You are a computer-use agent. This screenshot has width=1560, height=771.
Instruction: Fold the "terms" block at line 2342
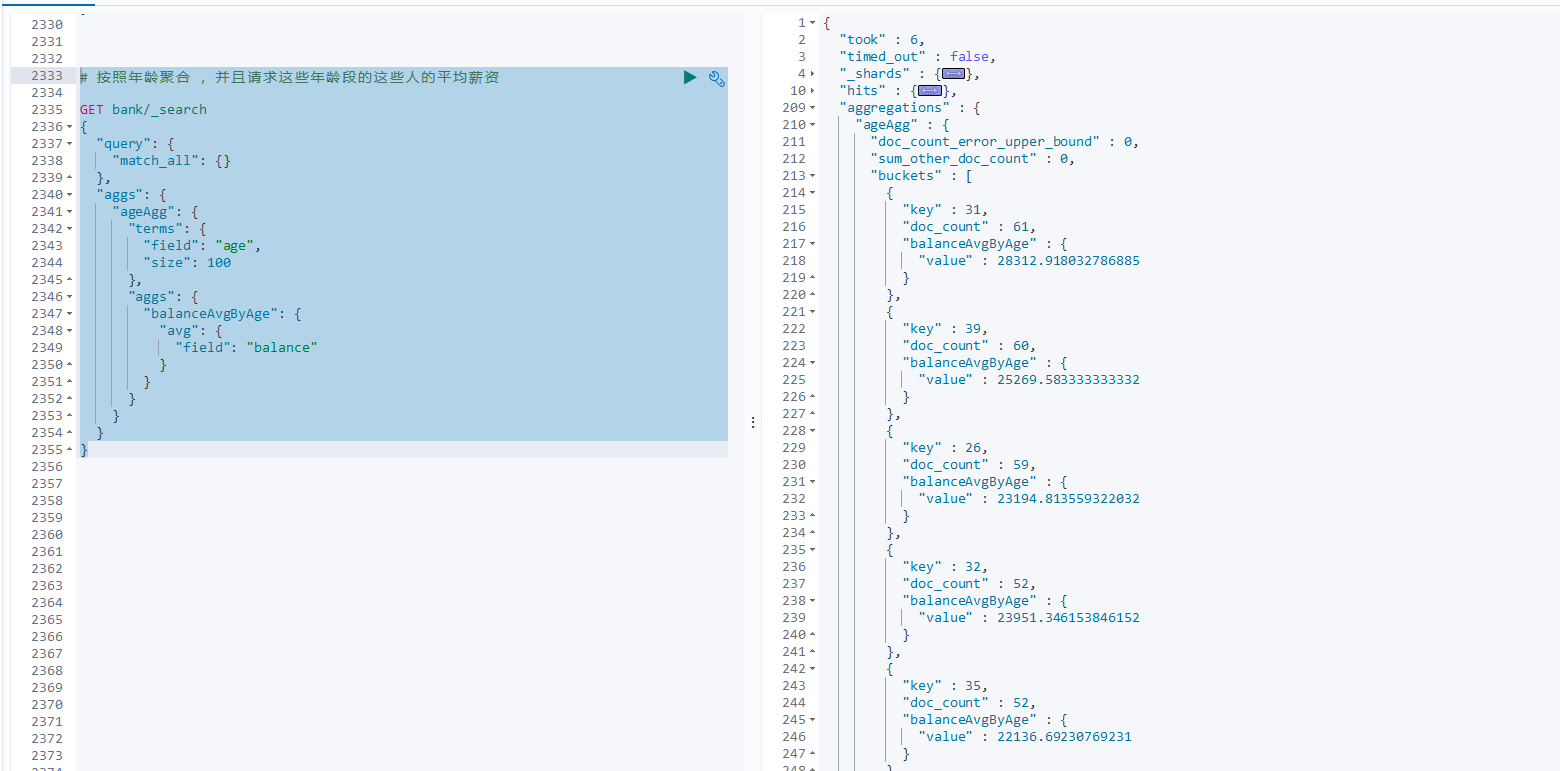point(69,229)
